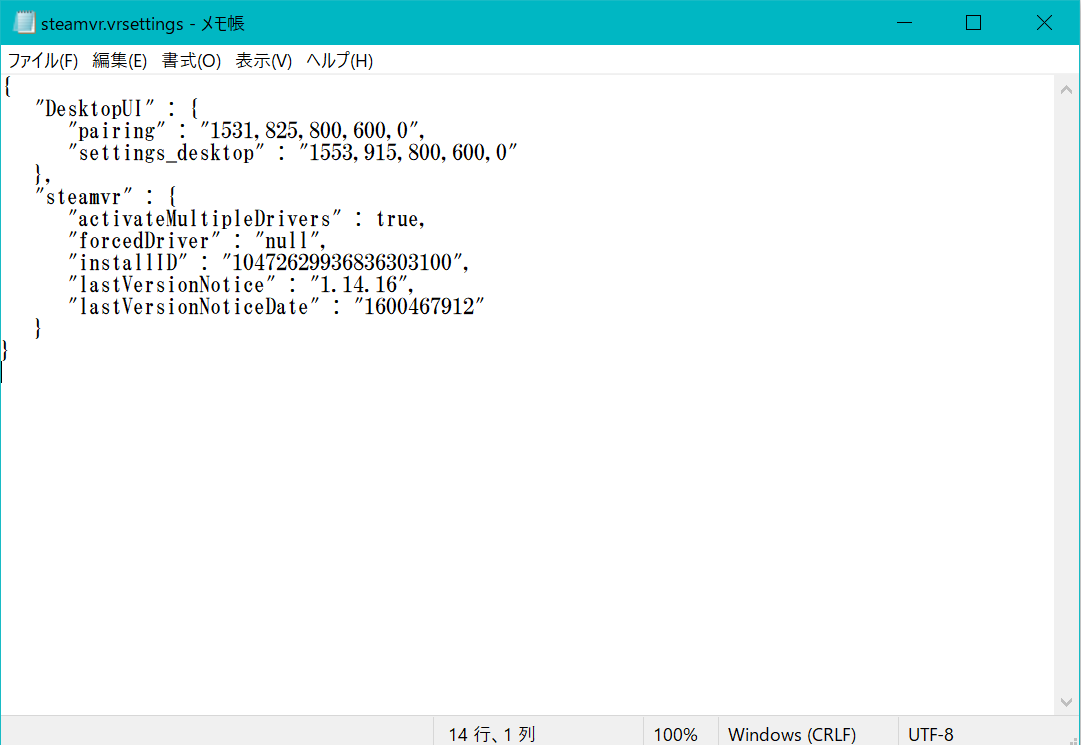Click the "forcedDriver" key text
The image size is (1081, 745).
point(144,241)
